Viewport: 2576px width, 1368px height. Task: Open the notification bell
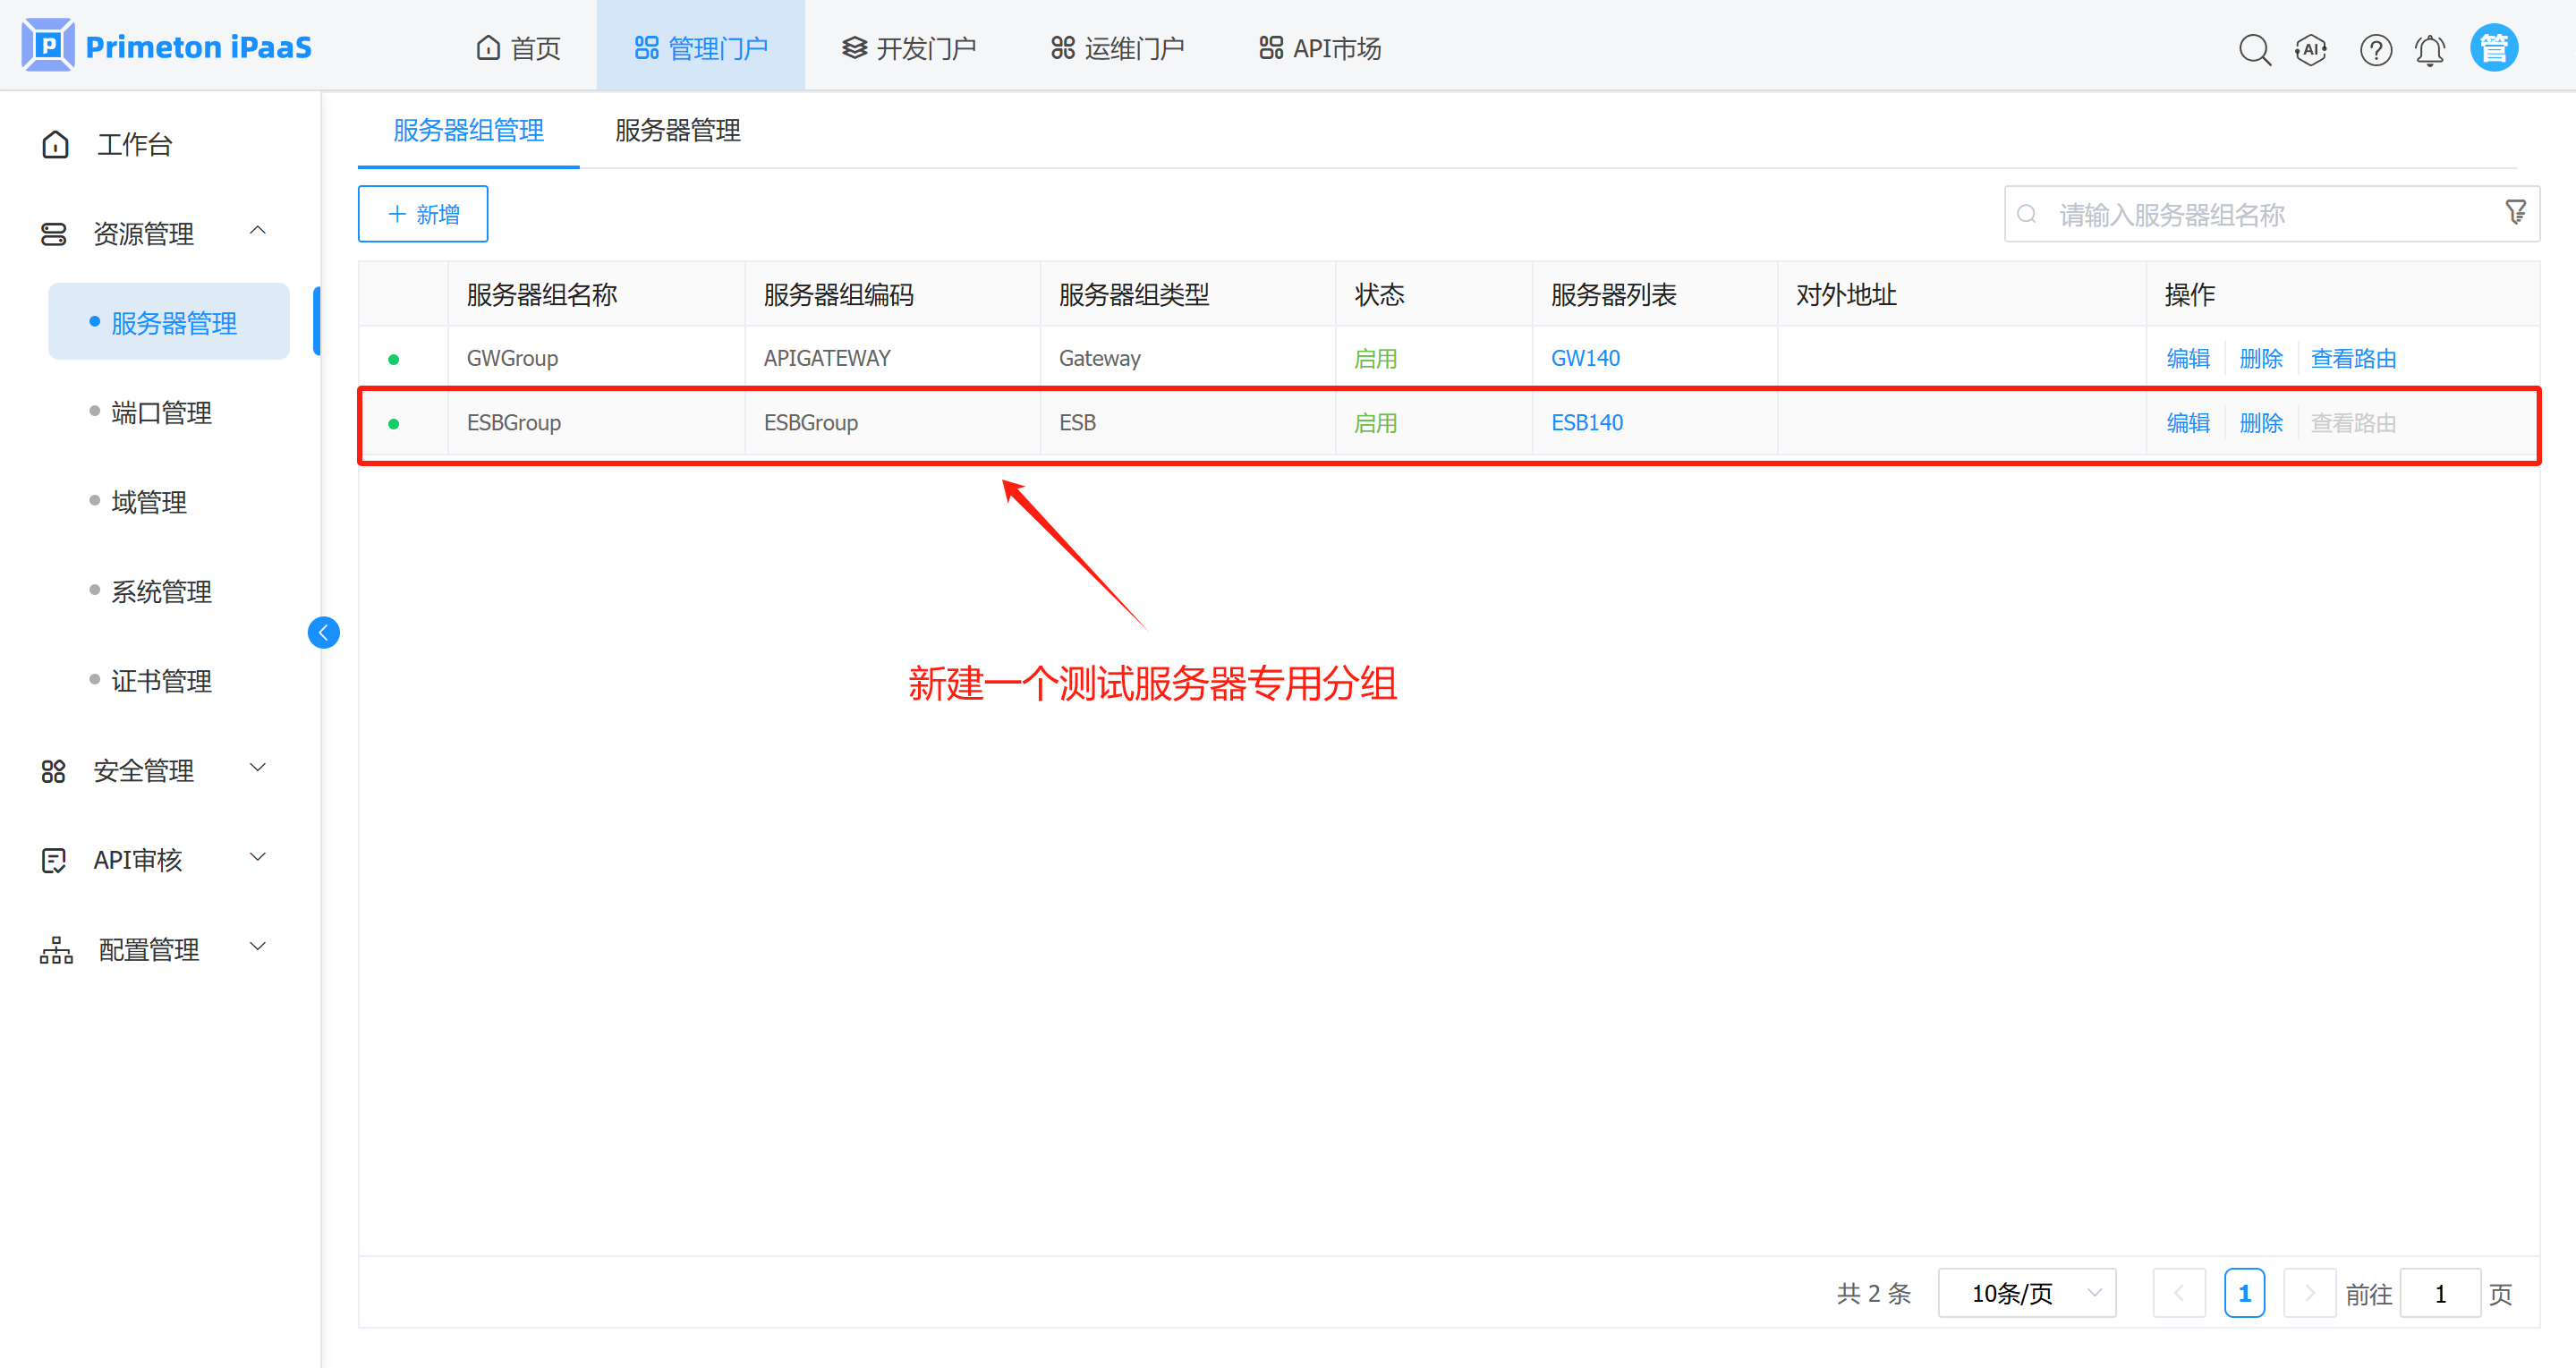click(2430, 49)
